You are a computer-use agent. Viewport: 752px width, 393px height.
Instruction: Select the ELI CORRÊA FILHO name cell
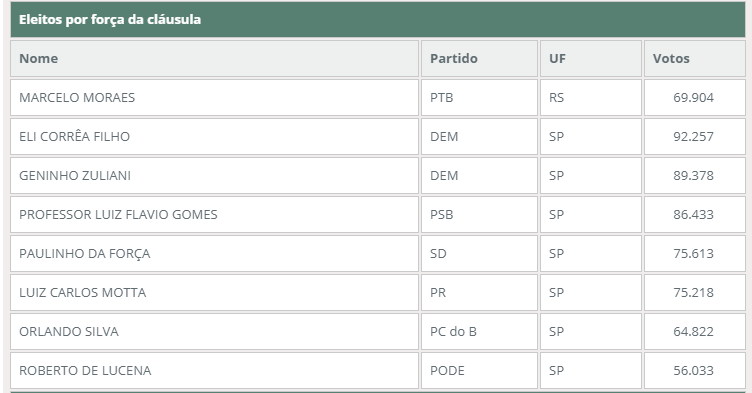click(x=214, y=136)
